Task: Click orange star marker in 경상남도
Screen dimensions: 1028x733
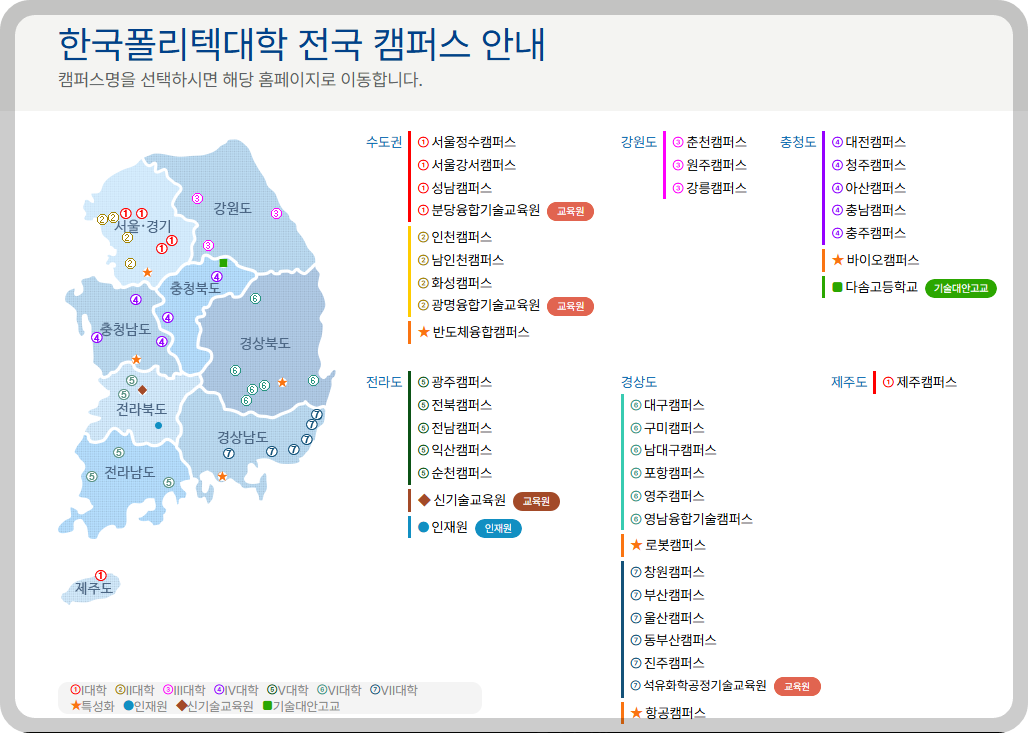Action: (x=222, y=476)
